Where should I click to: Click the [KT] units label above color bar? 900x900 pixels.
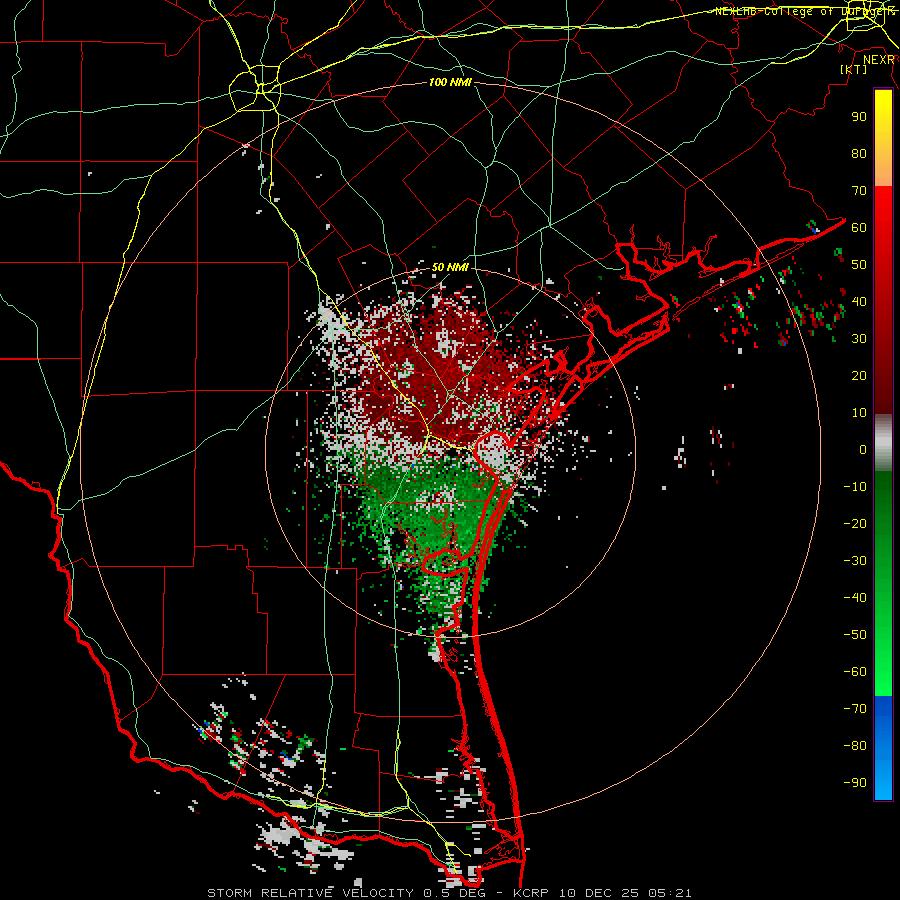pos(854,69)
